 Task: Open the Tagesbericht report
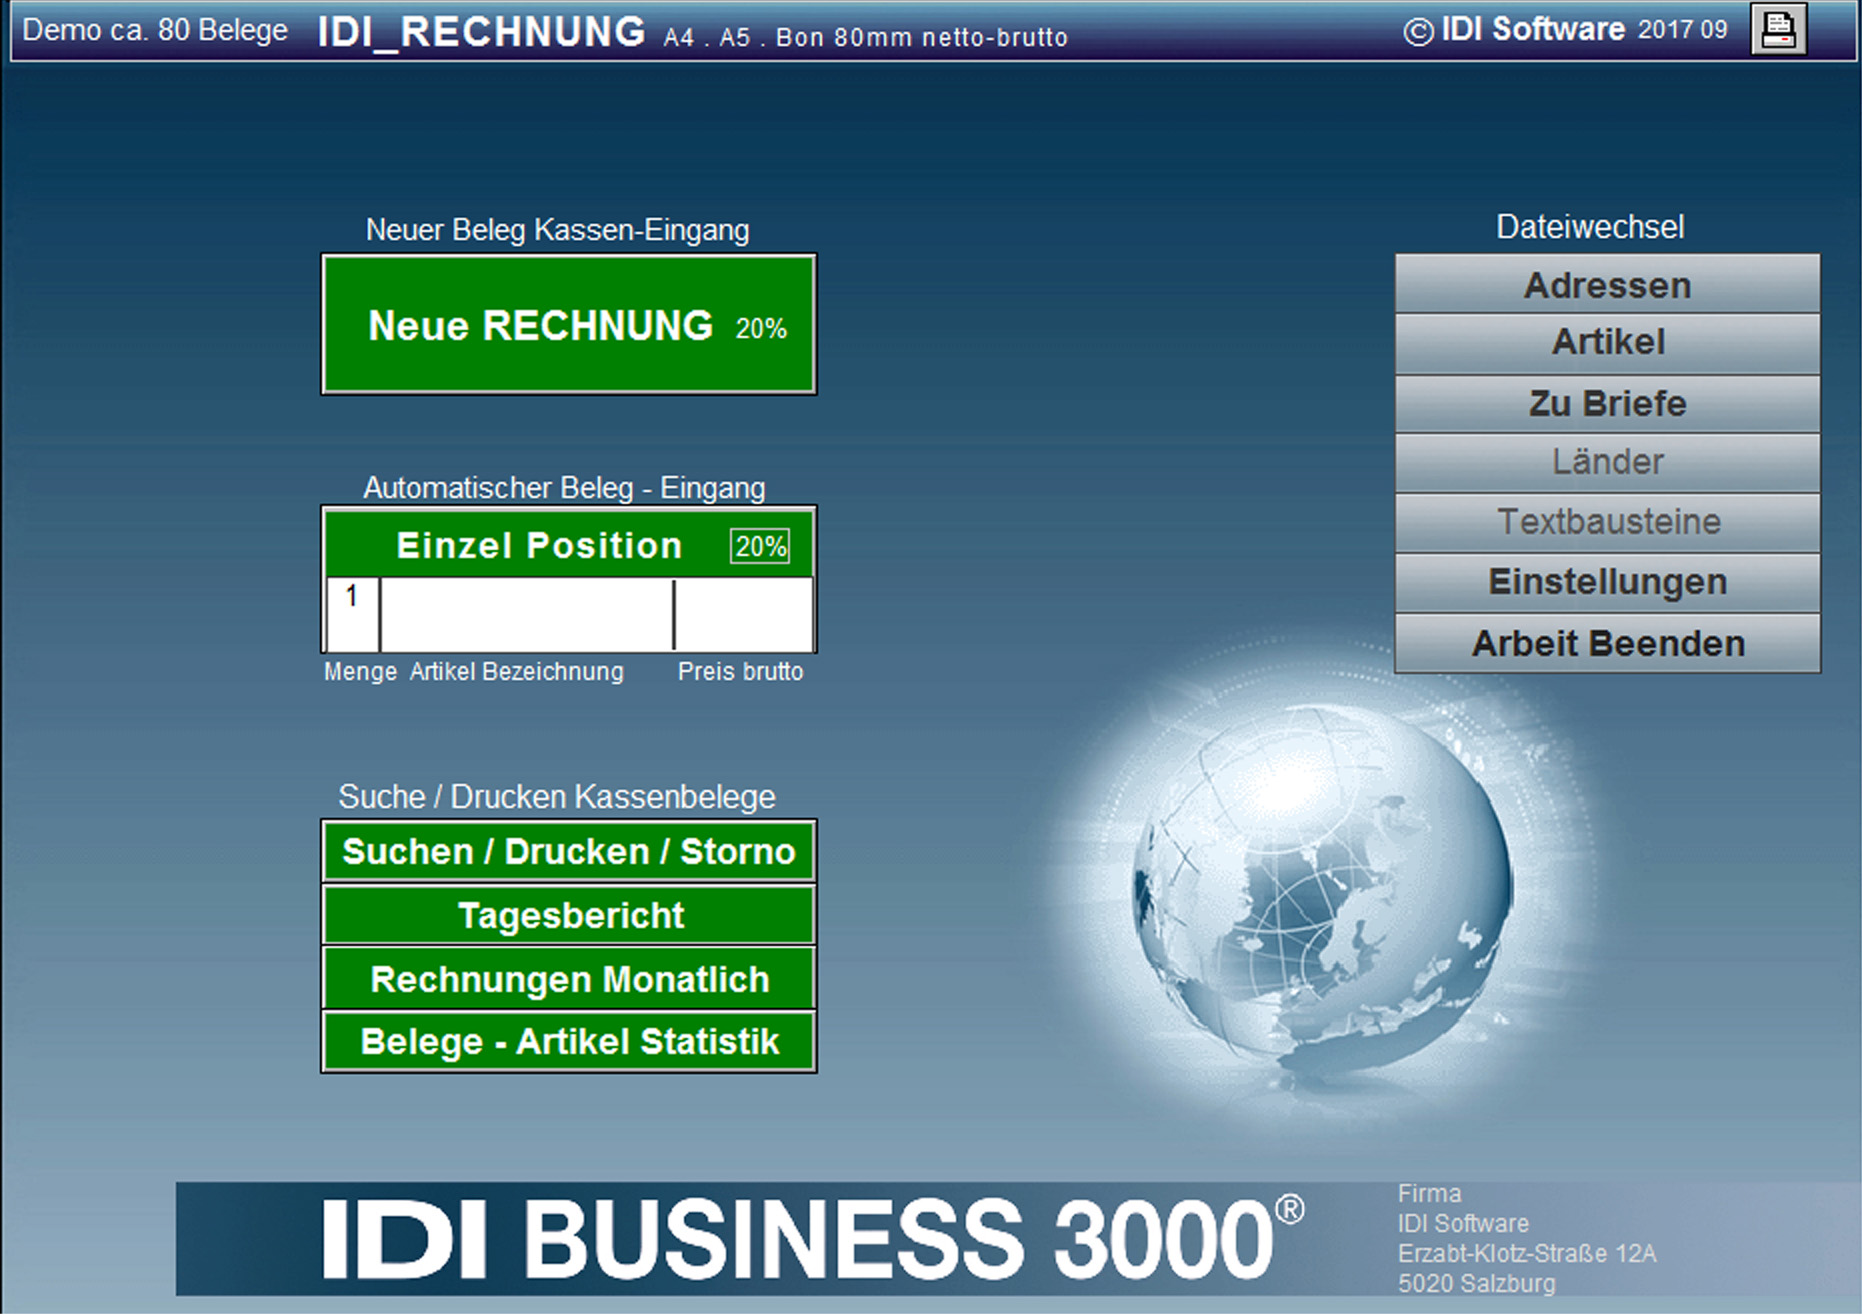(x=568, y=915)
